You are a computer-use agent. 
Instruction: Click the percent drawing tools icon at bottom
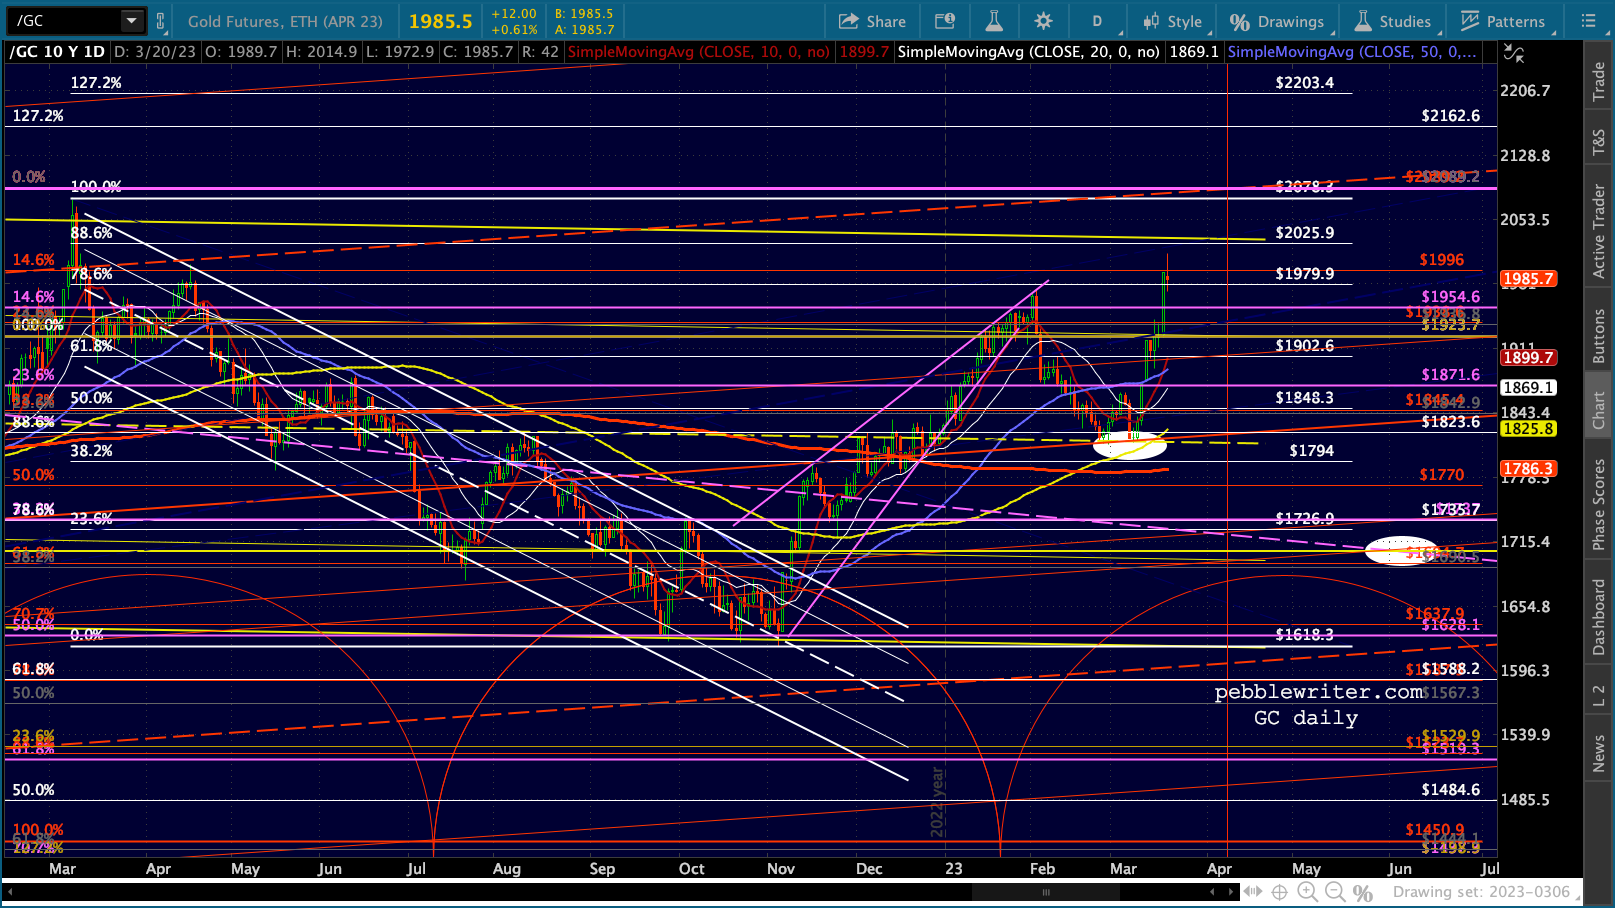tap(1362, 892)
